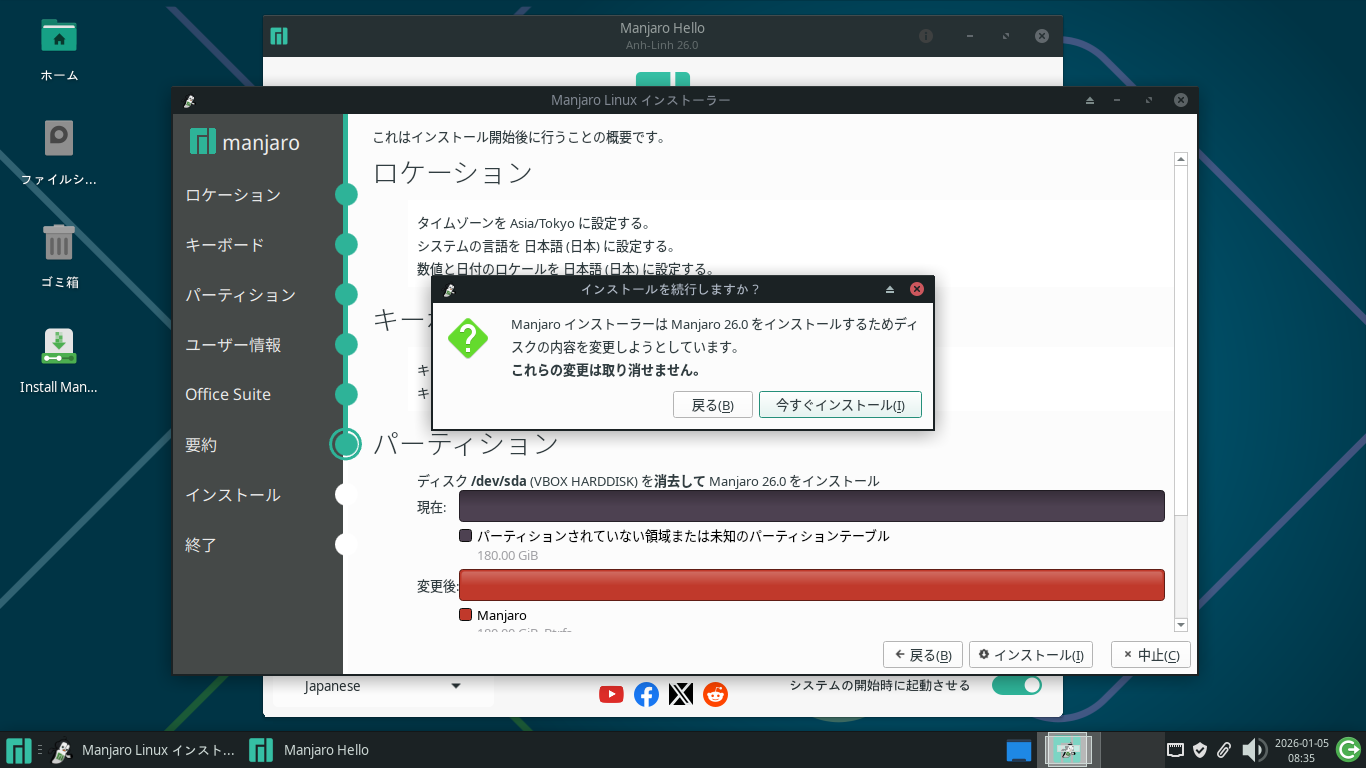Open the ファイルシ... file system desktop icon

click(59, 140)
